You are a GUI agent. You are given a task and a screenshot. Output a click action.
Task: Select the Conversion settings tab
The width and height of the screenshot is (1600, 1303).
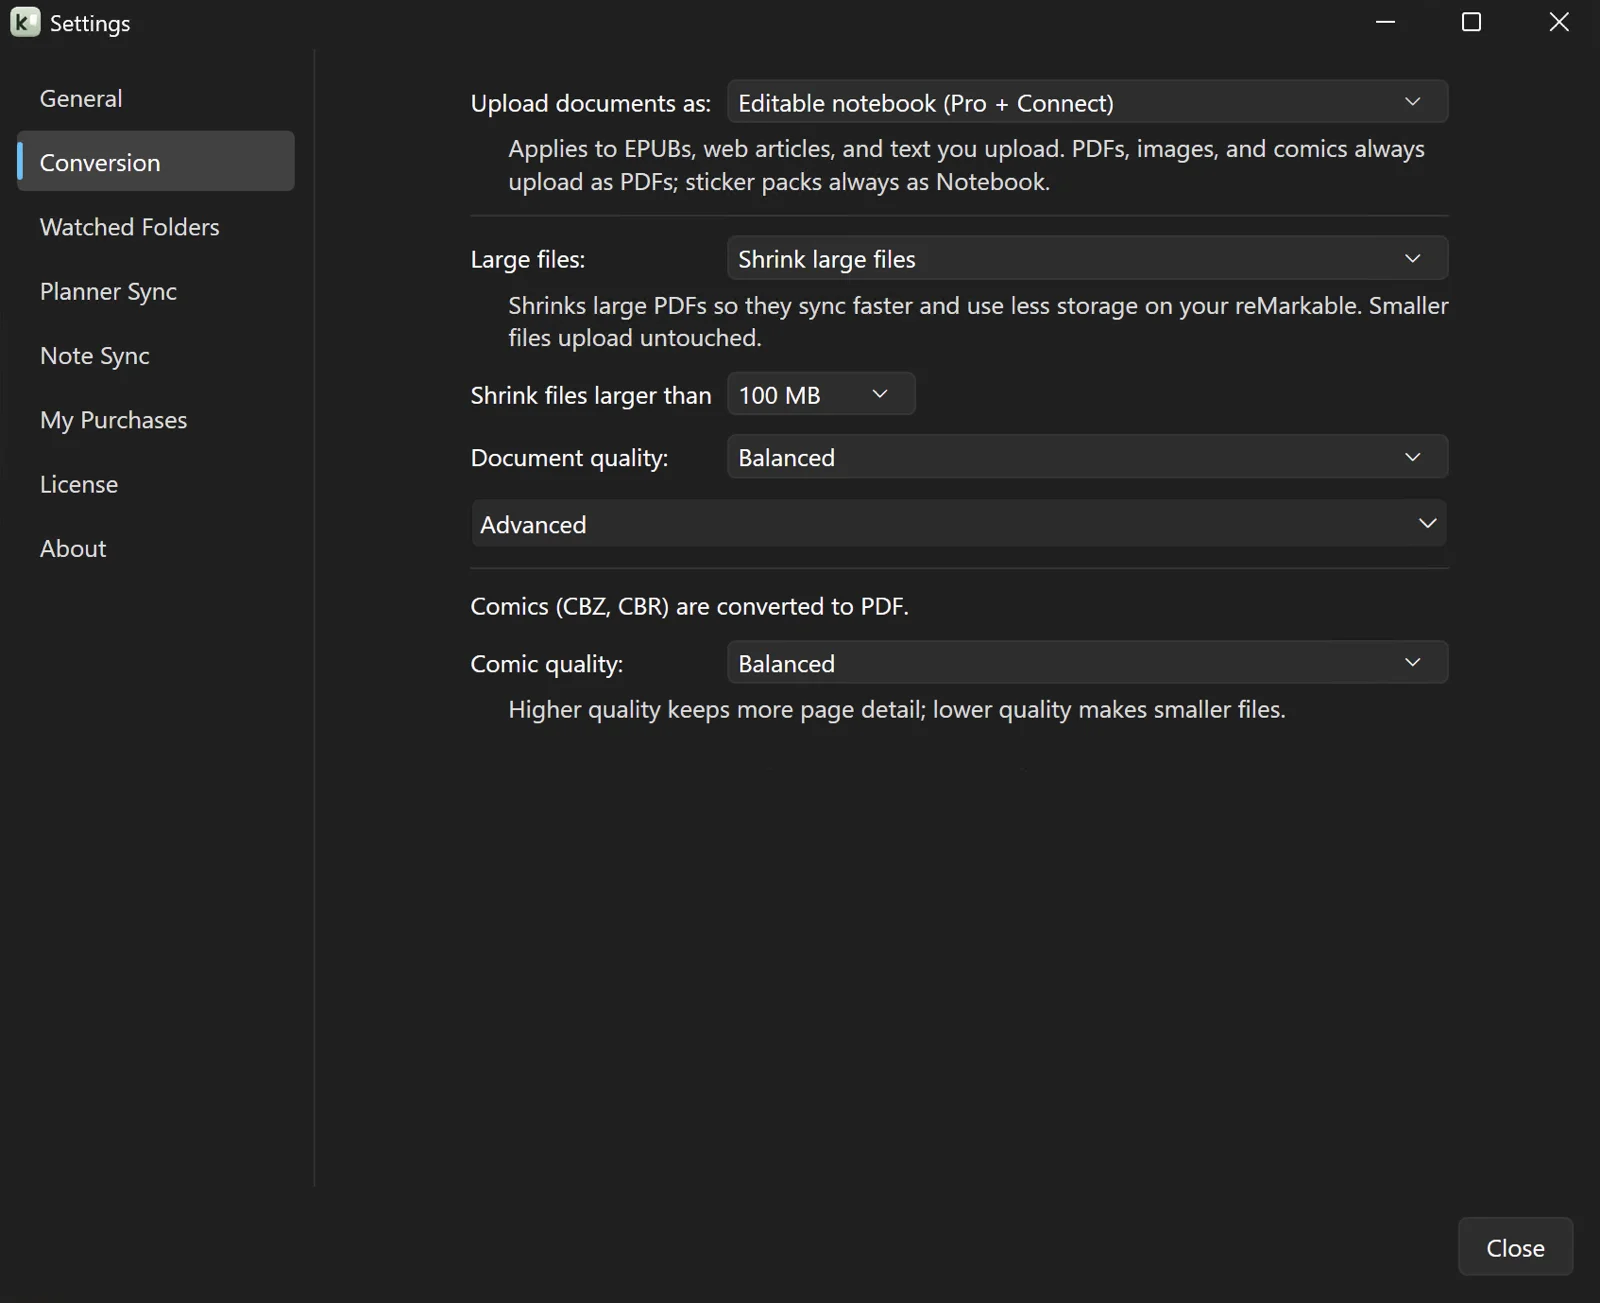(x=156, y=162)
